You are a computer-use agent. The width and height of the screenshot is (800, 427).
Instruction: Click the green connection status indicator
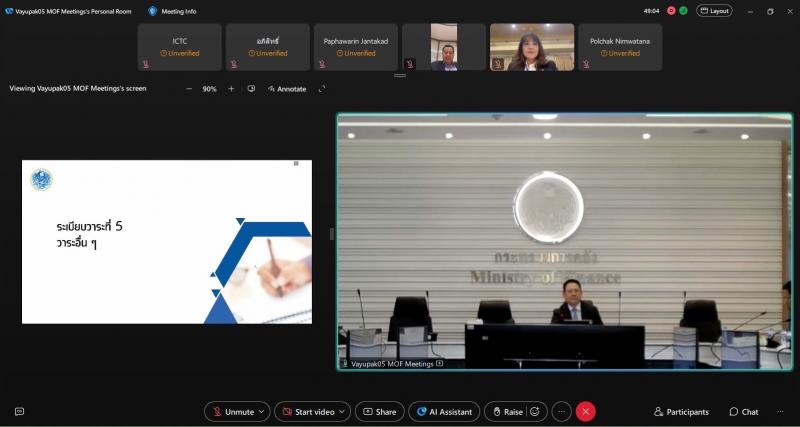(x=683, y=11)
